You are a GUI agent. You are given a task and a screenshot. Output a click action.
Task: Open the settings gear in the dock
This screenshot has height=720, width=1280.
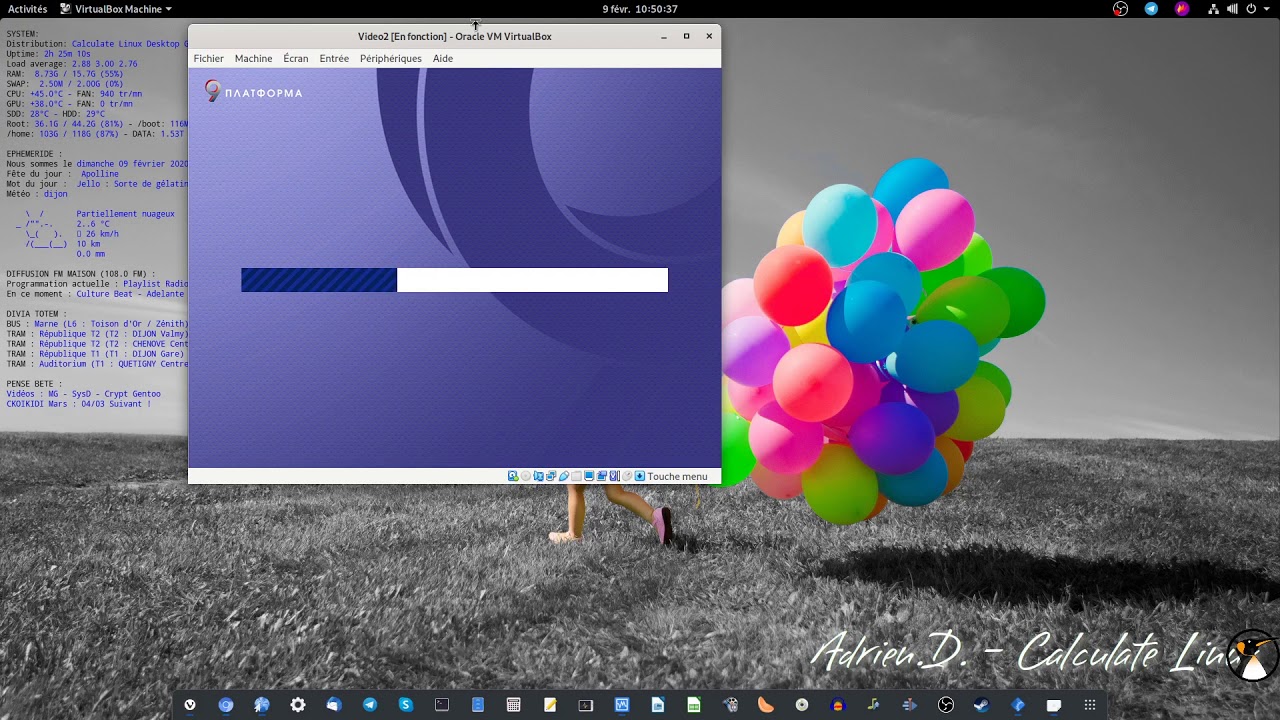click(x=298, y=705)
